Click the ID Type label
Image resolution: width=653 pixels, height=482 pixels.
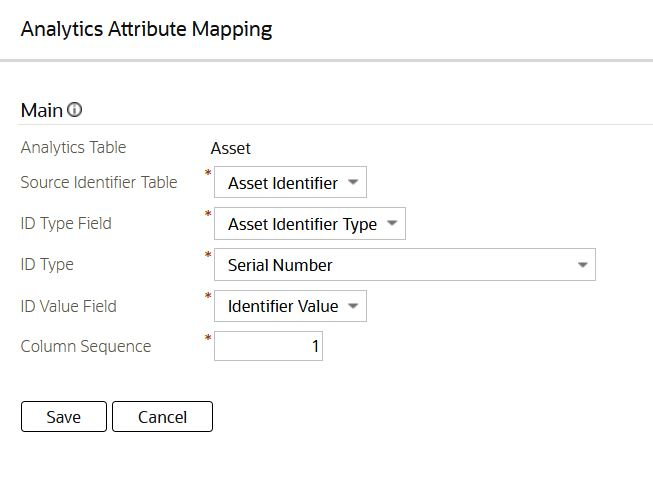pos(47,265)
